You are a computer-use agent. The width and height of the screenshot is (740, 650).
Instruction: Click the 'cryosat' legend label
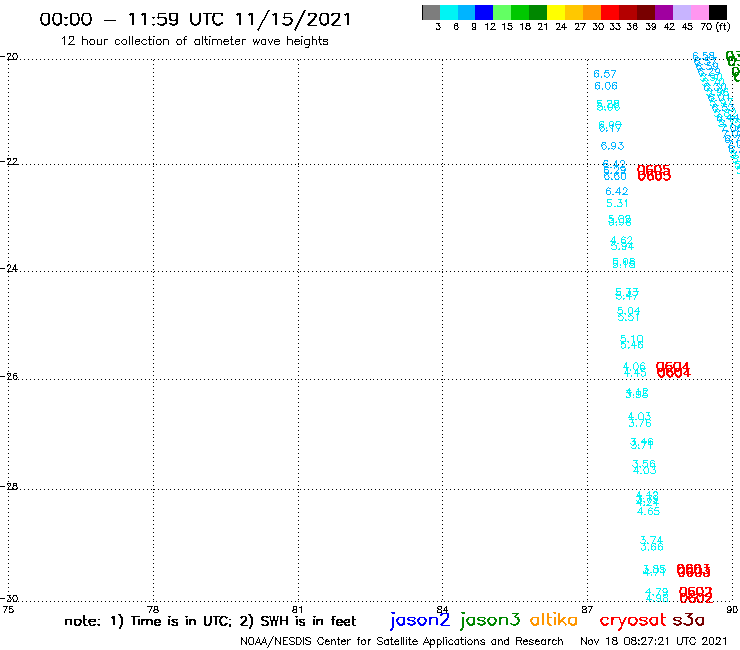pos(632,620)
